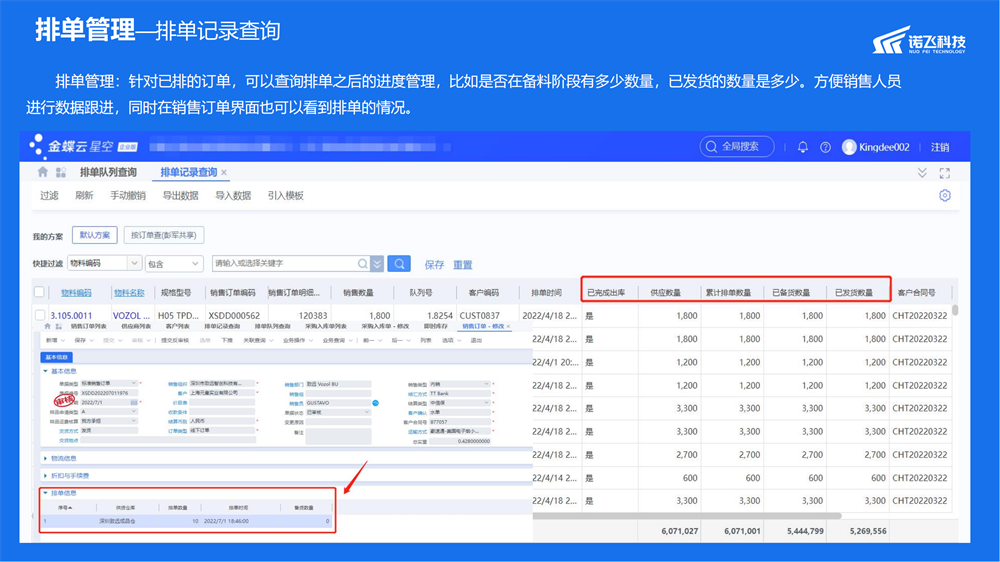Click magnifier icon inside keyword input

click(362, 263)
